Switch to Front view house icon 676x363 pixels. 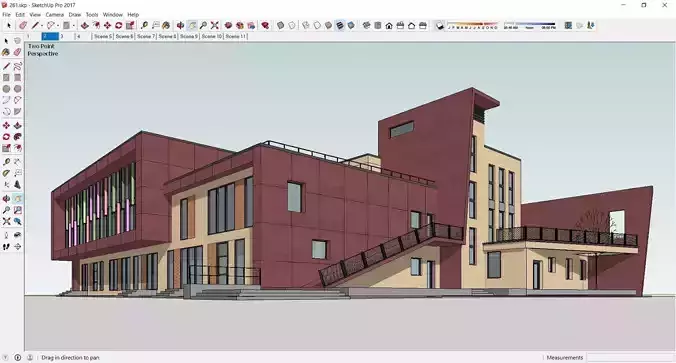pos(389,25)
